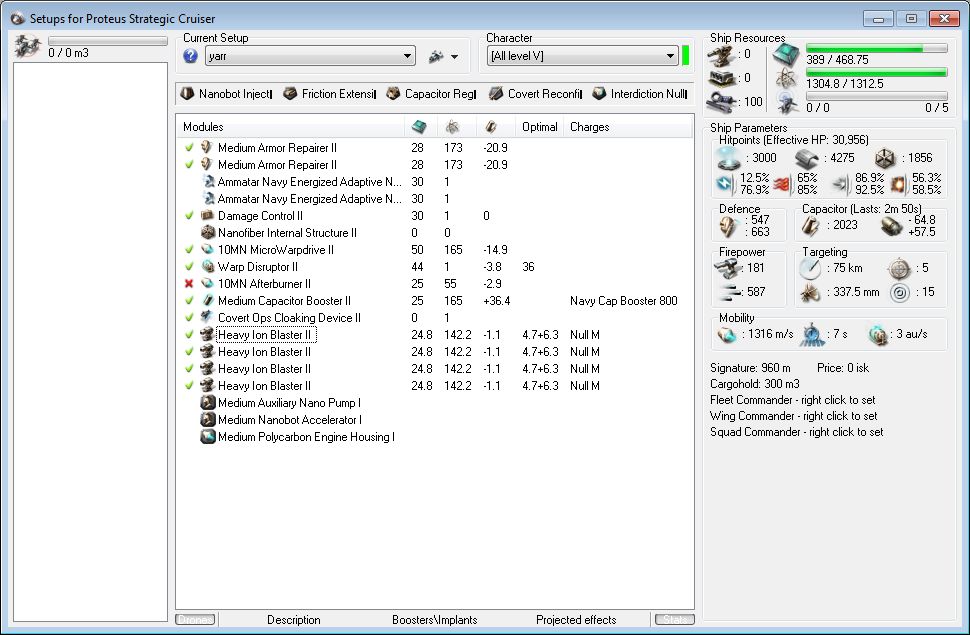Screen dimensions: 970x635
Task: Click the Covert Ops Cloaking Device icon
Action: (x=208, y=318)
